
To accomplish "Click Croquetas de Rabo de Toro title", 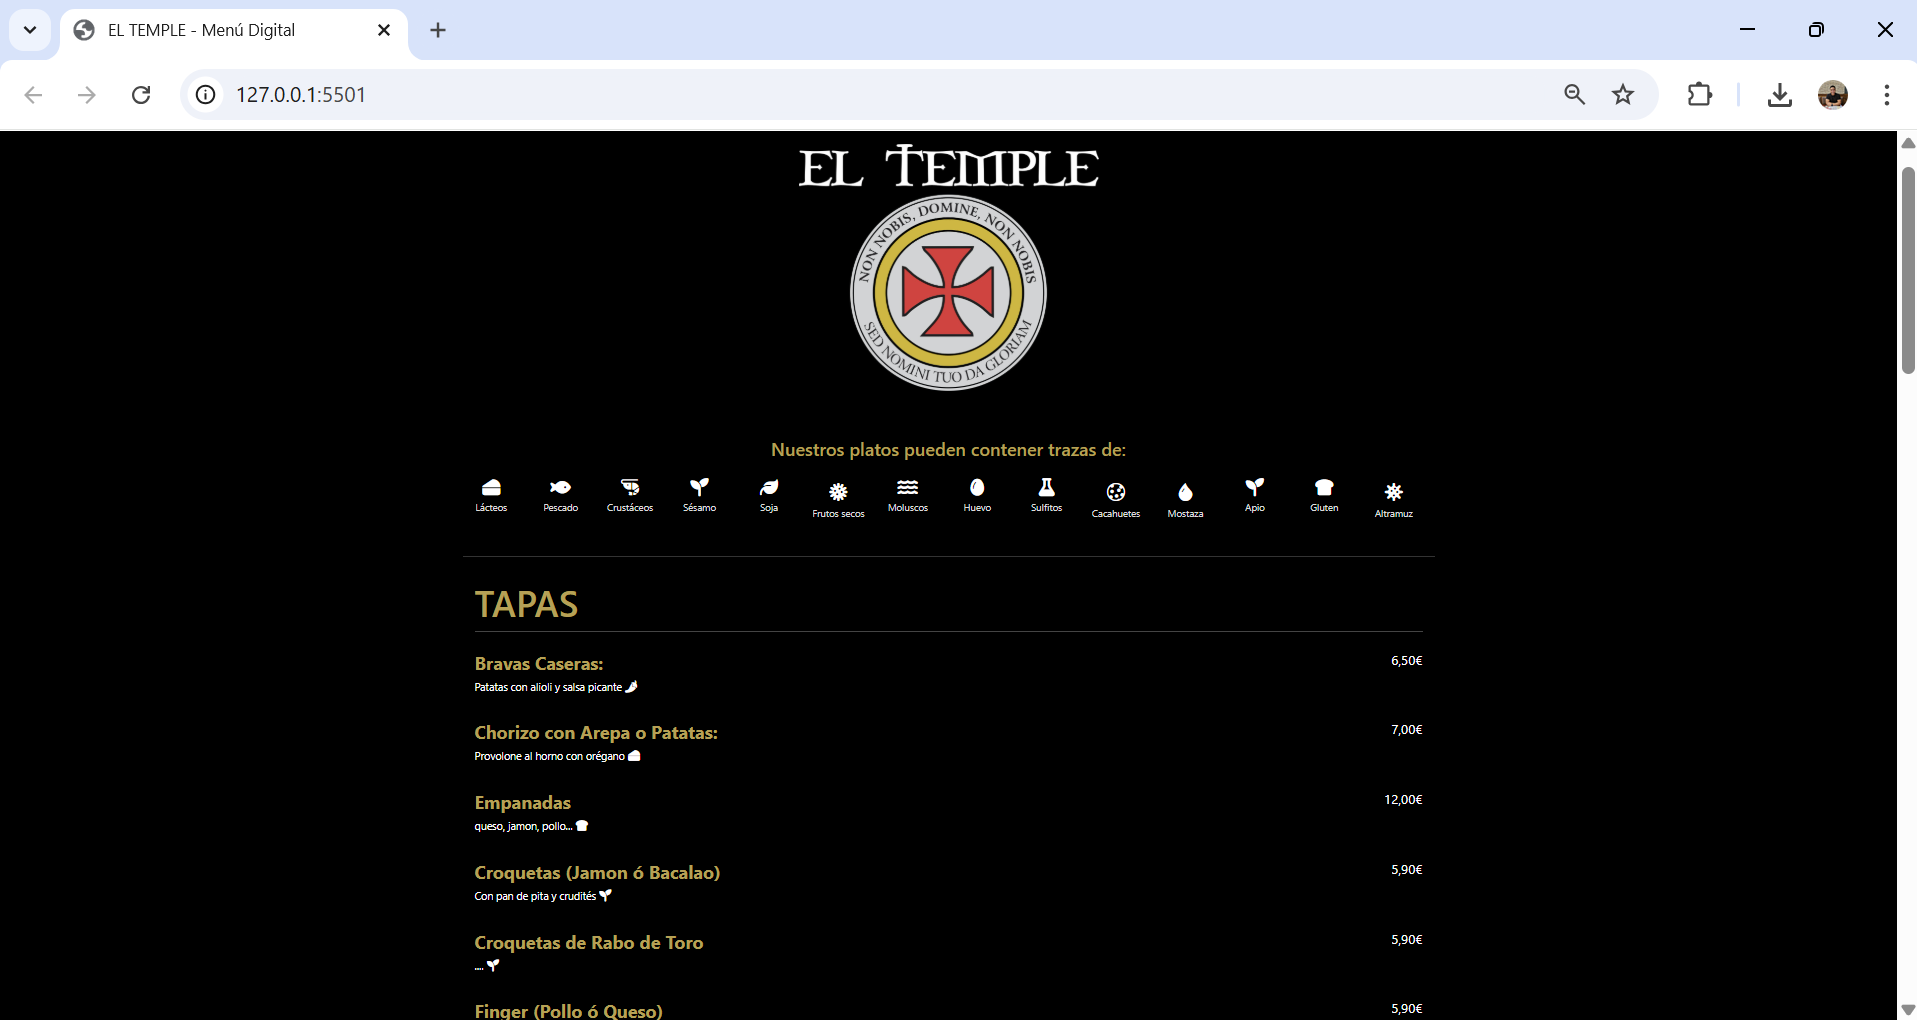I will point(589,943).
